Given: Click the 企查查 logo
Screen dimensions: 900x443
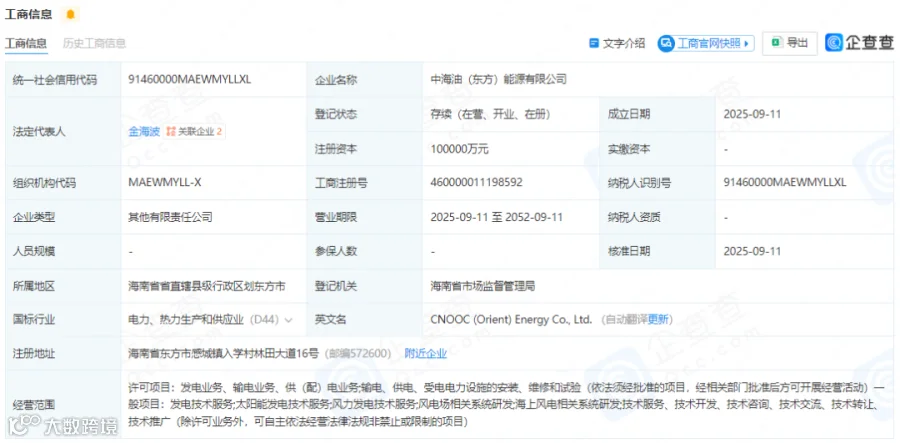Looking at the screenshot, I should coord(860,42).
